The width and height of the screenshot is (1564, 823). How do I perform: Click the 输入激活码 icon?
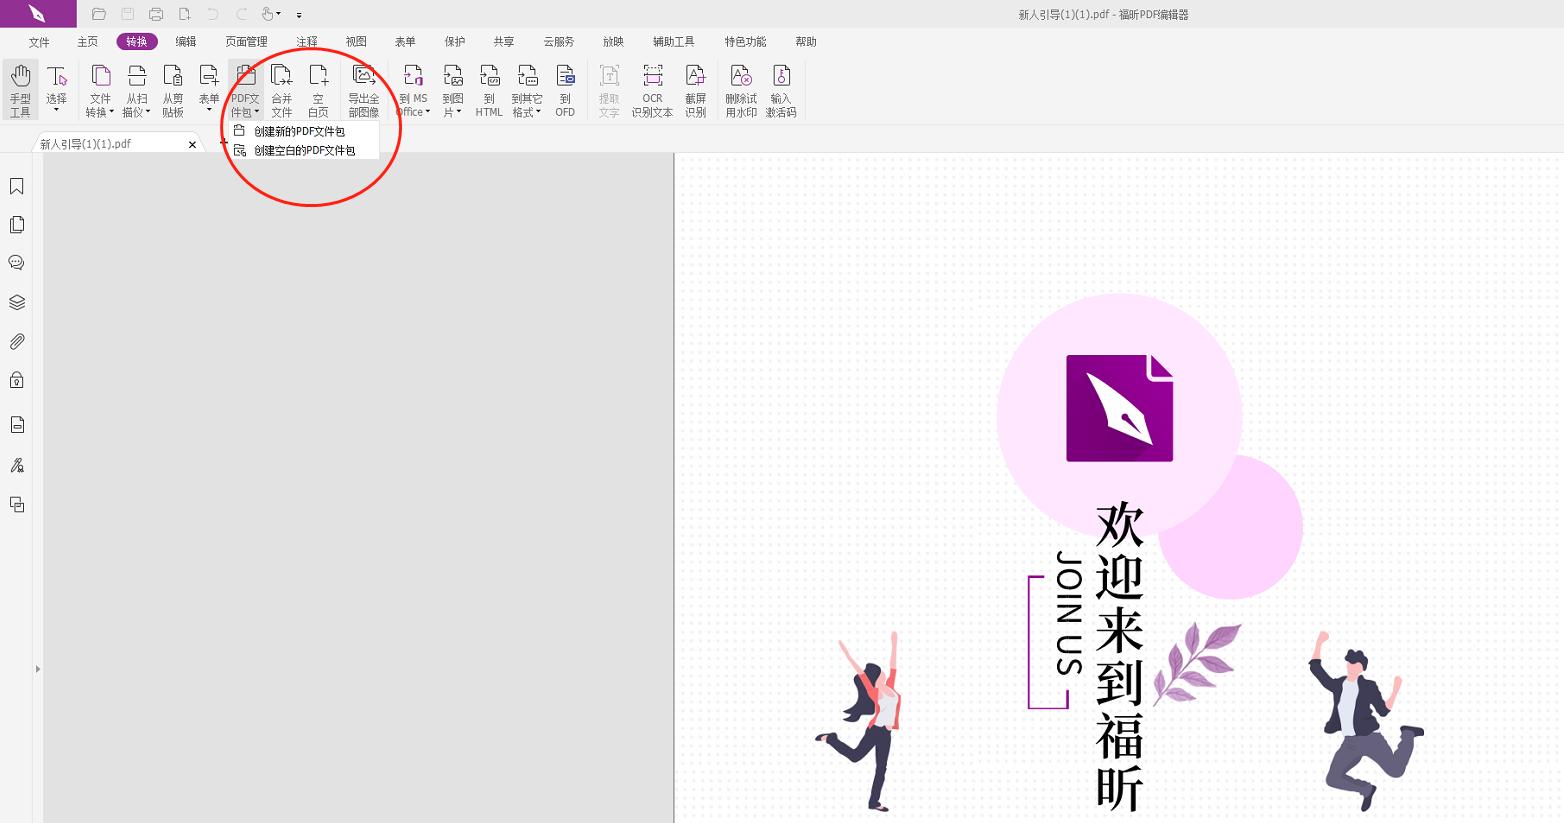click(782, 88)
